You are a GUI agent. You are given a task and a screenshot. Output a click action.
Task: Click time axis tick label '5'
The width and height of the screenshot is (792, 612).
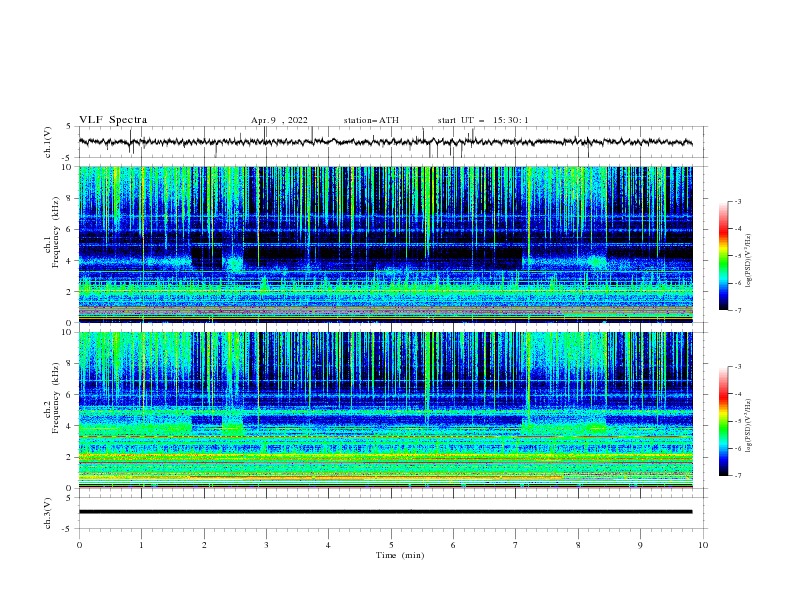coord(391,545)
